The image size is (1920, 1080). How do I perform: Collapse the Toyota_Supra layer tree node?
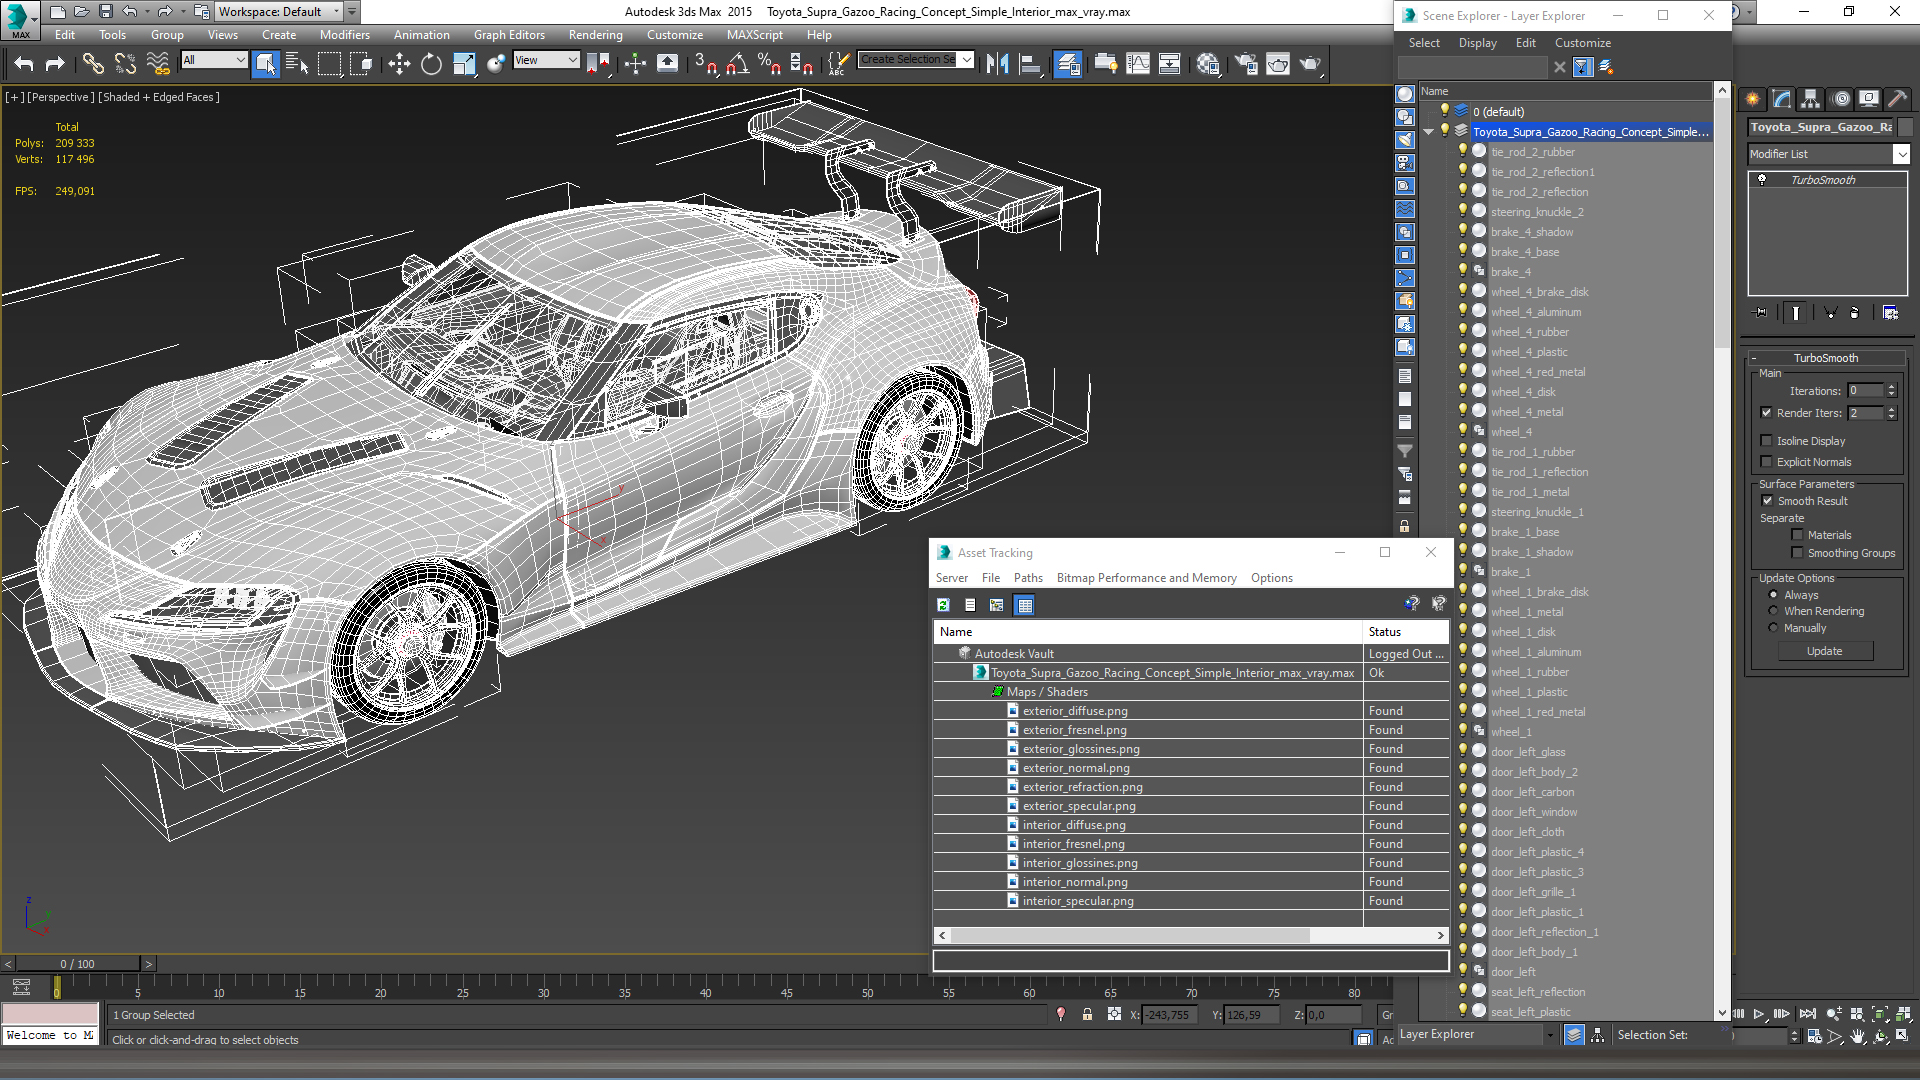click(x=1429, y=132)
